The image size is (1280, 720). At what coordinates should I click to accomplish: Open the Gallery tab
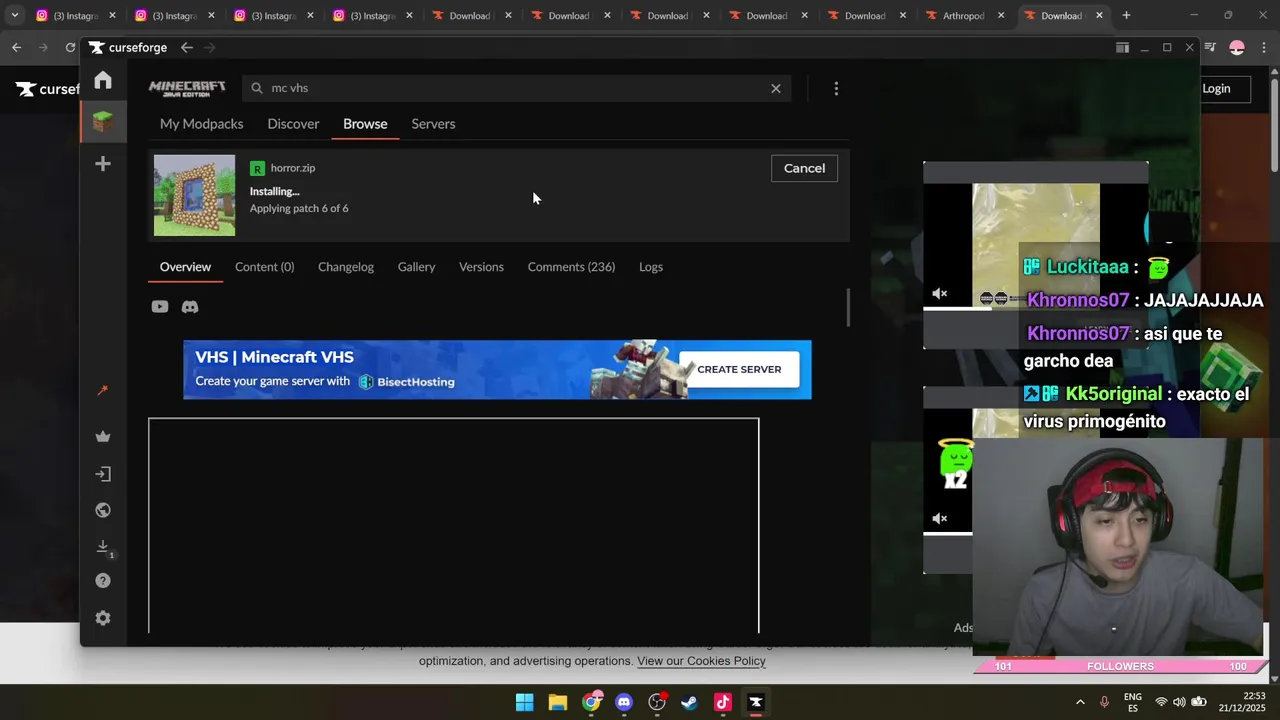coord(416,267)
